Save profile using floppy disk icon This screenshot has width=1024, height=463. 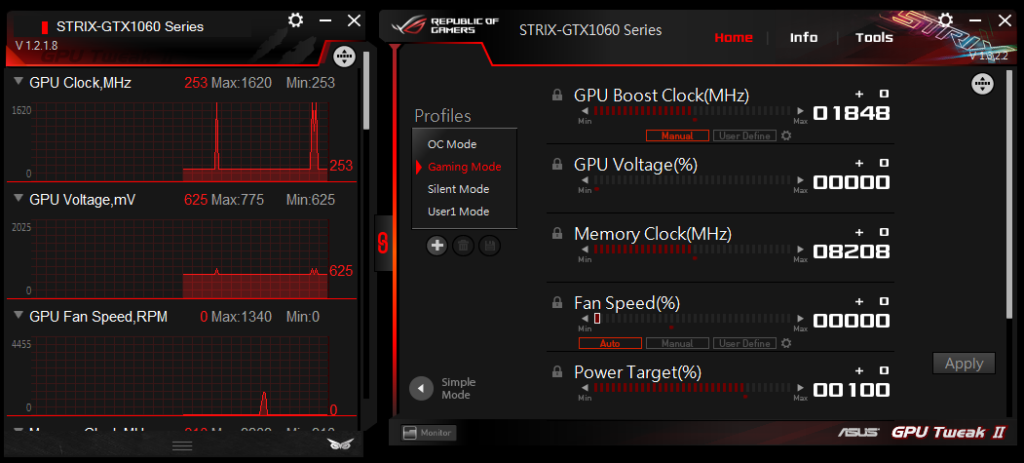coord(489,246)
